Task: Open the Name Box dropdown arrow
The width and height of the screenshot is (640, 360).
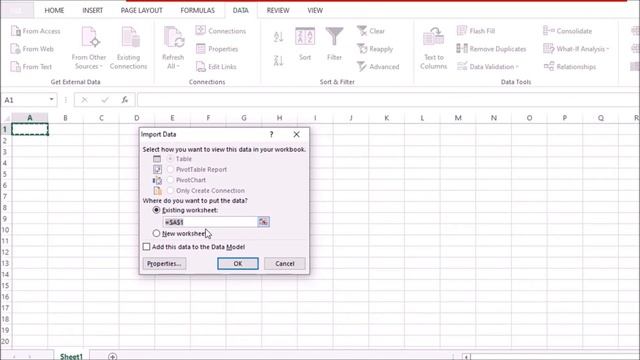Action: tap(51, 100)
